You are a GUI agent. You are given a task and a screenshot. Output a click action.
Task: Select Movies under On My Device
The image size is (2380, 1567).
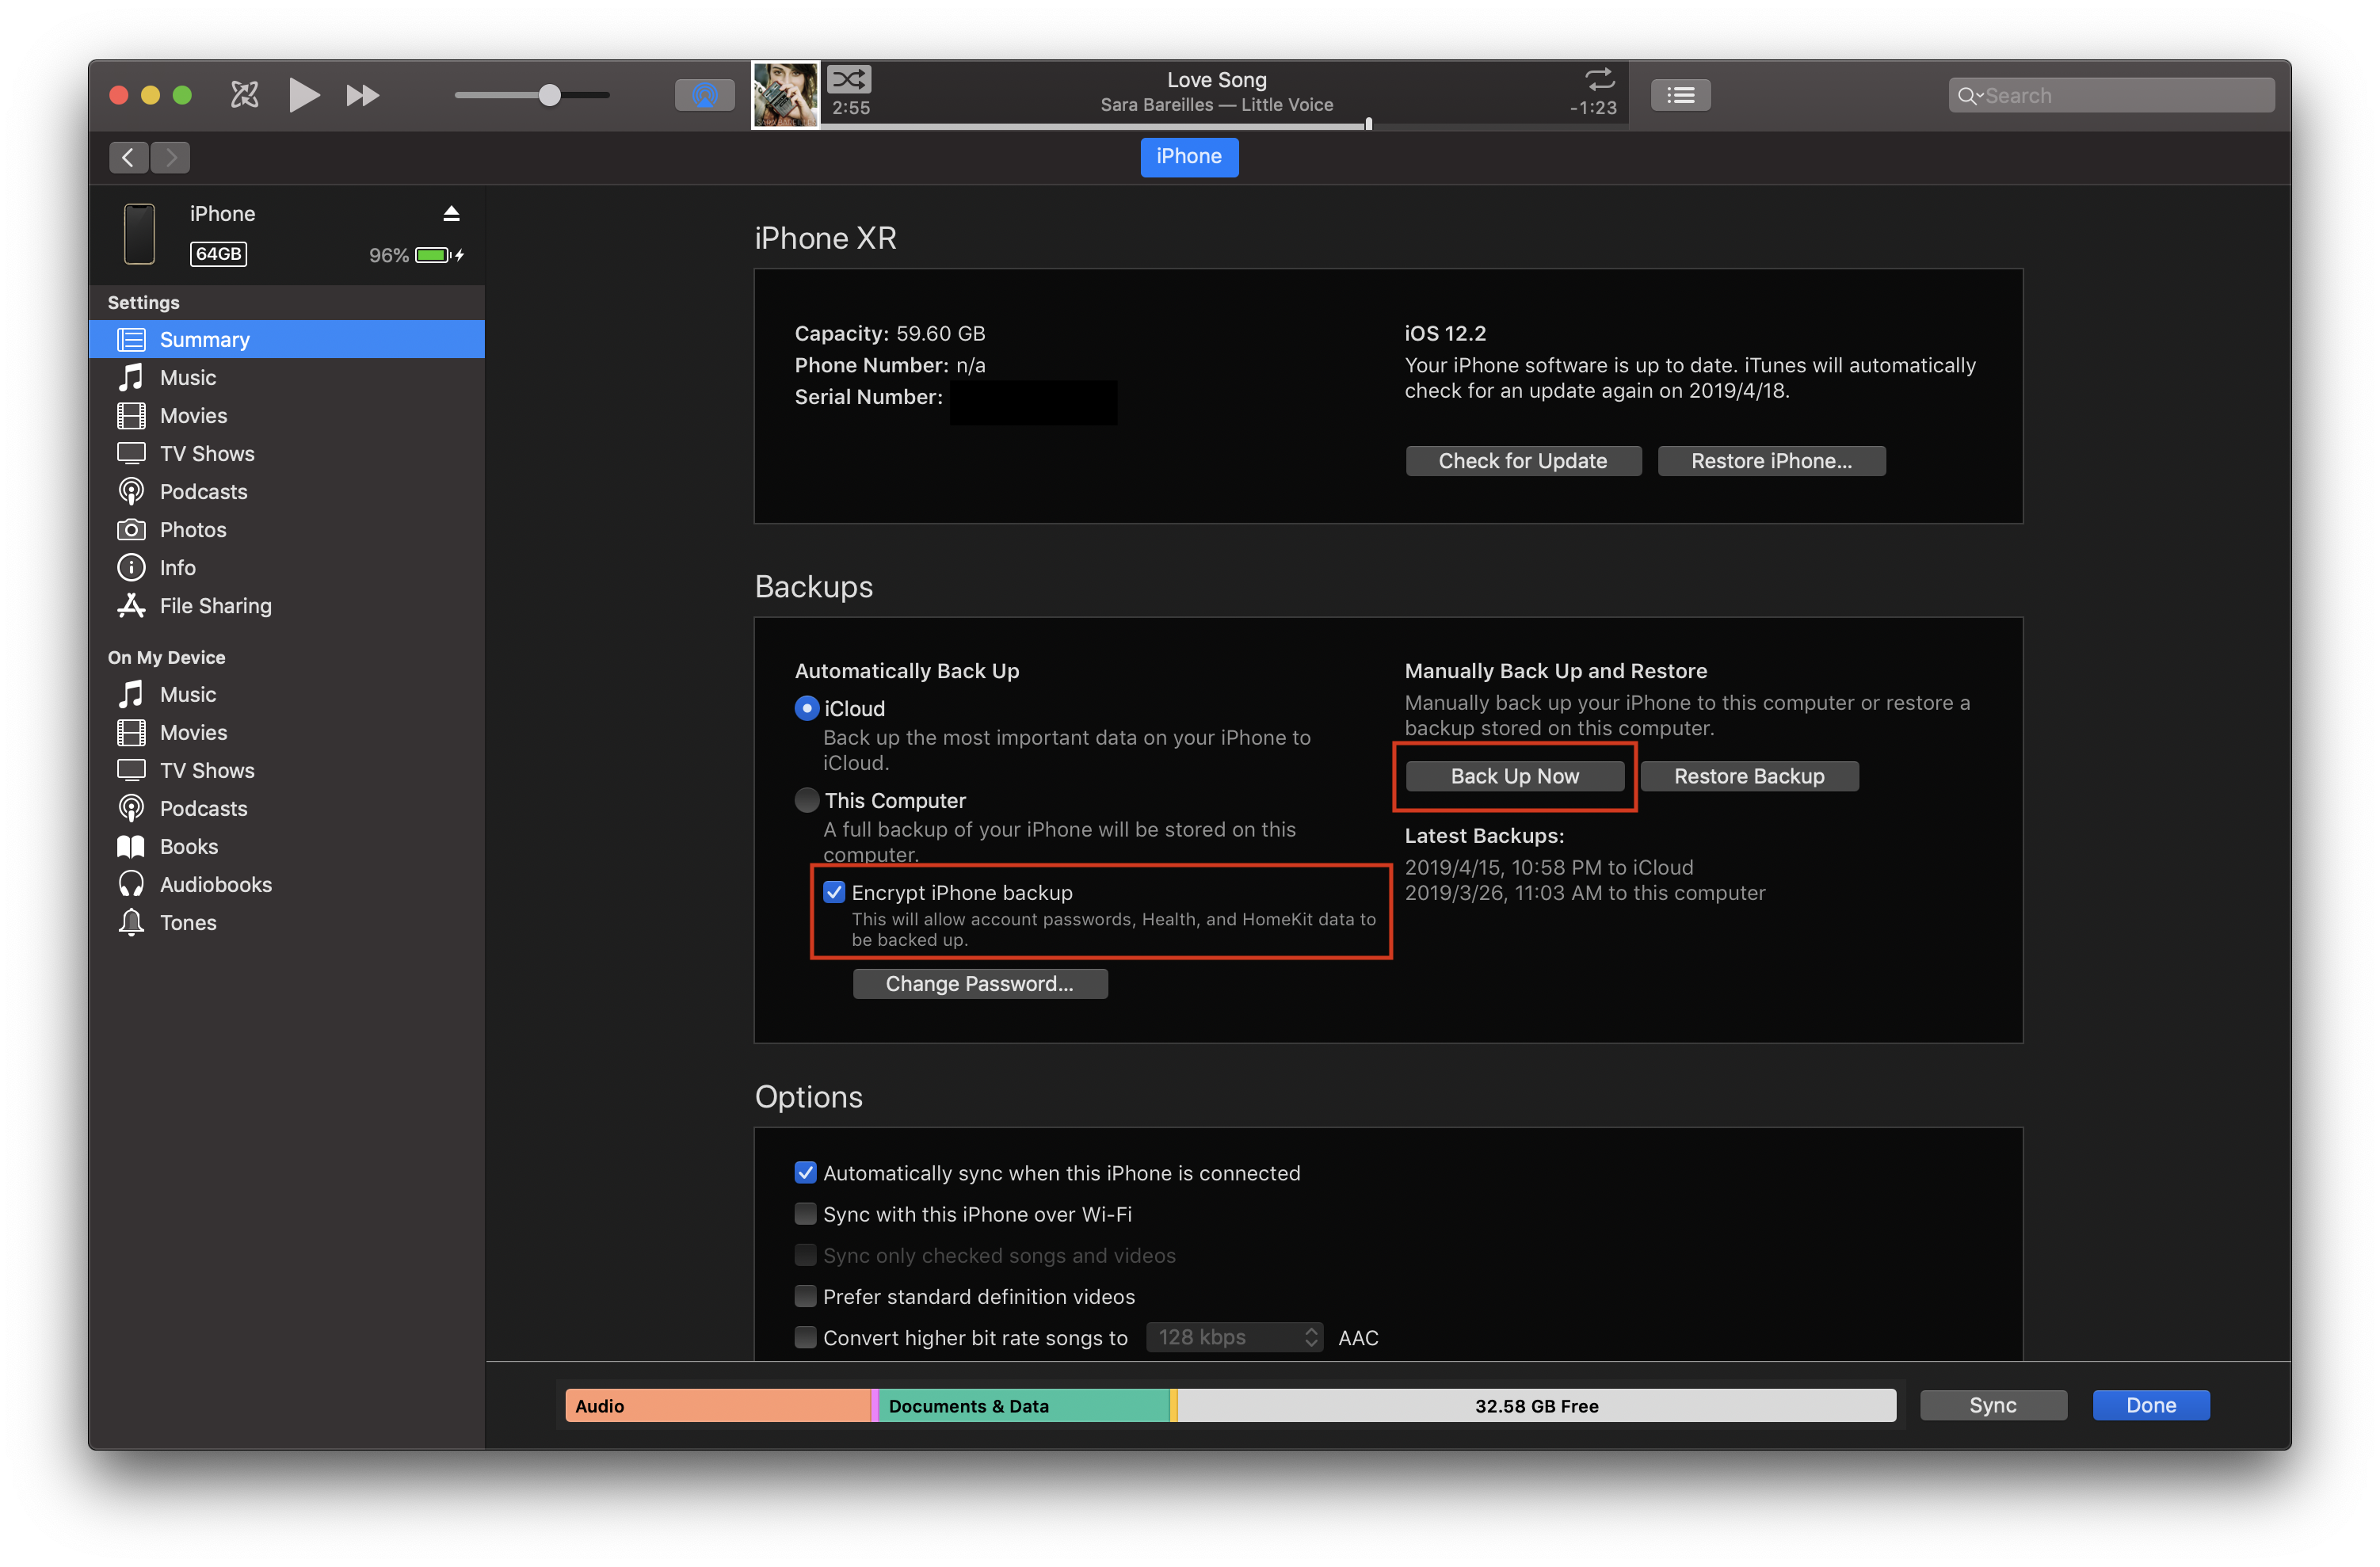[286, 732]
